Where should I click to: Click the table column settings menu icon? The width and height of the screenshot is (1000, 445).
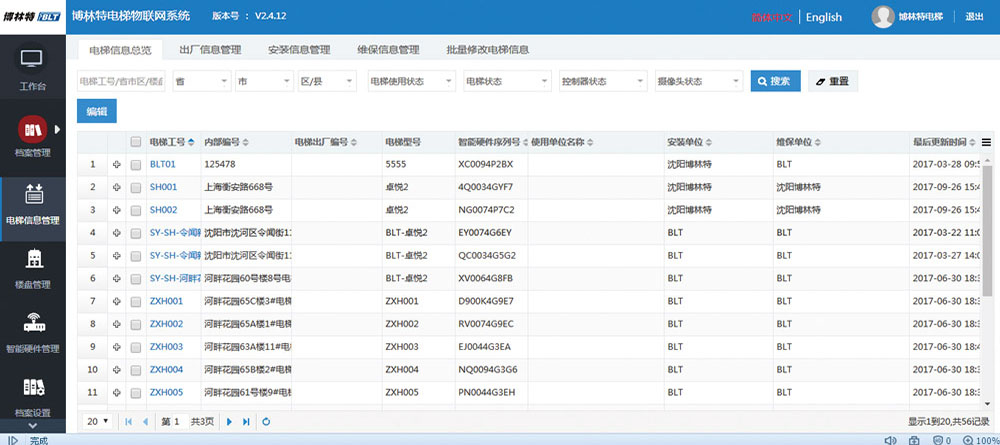click(987, 142)
